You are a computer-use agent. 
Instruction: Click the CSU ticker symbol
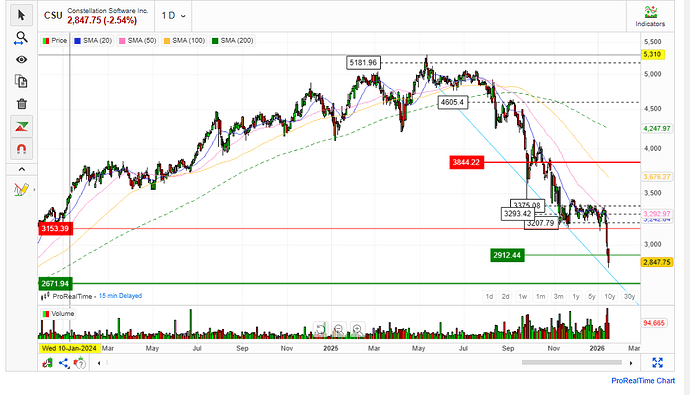(x=53, y=16)
